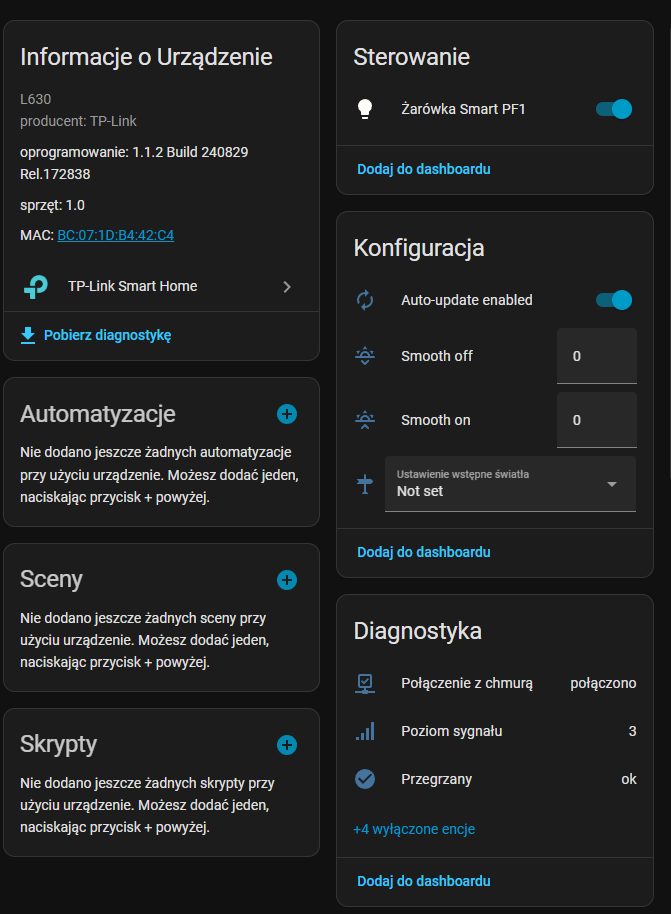Click the Przegrzany label
The width and height of the screenshot is (671, 914).
[x=437, y=779]
